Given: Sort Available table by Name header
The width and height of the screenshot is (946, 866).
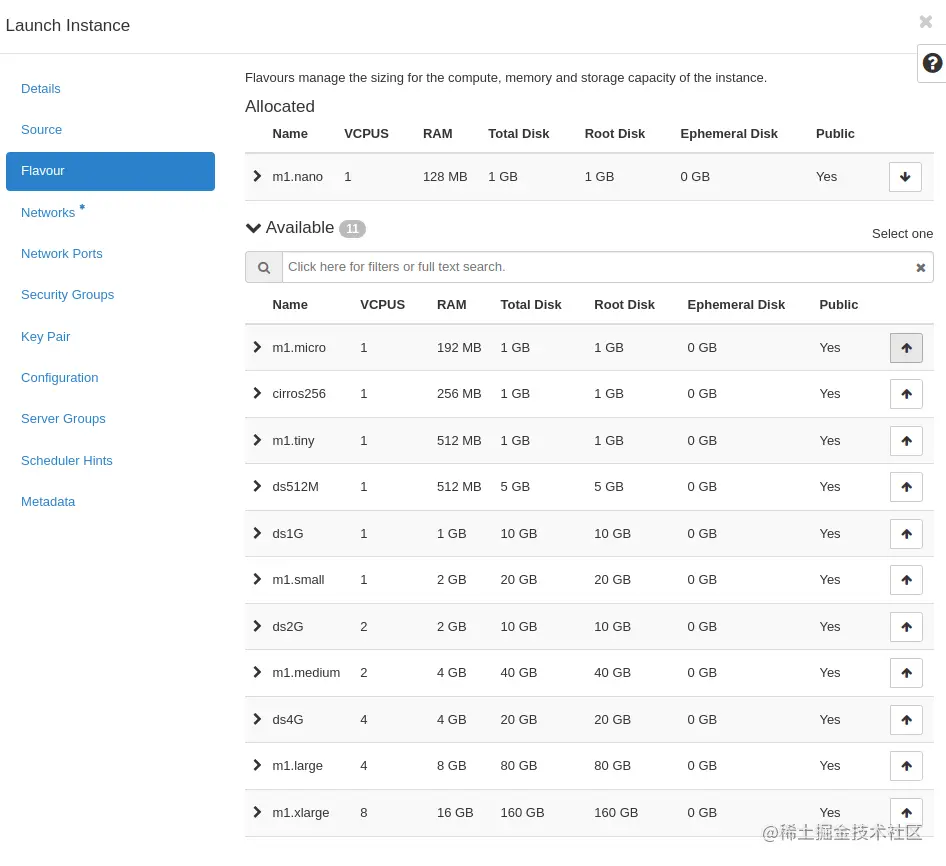Looking at the screenshot, I should pyautogui.click(x=290, y=305).
